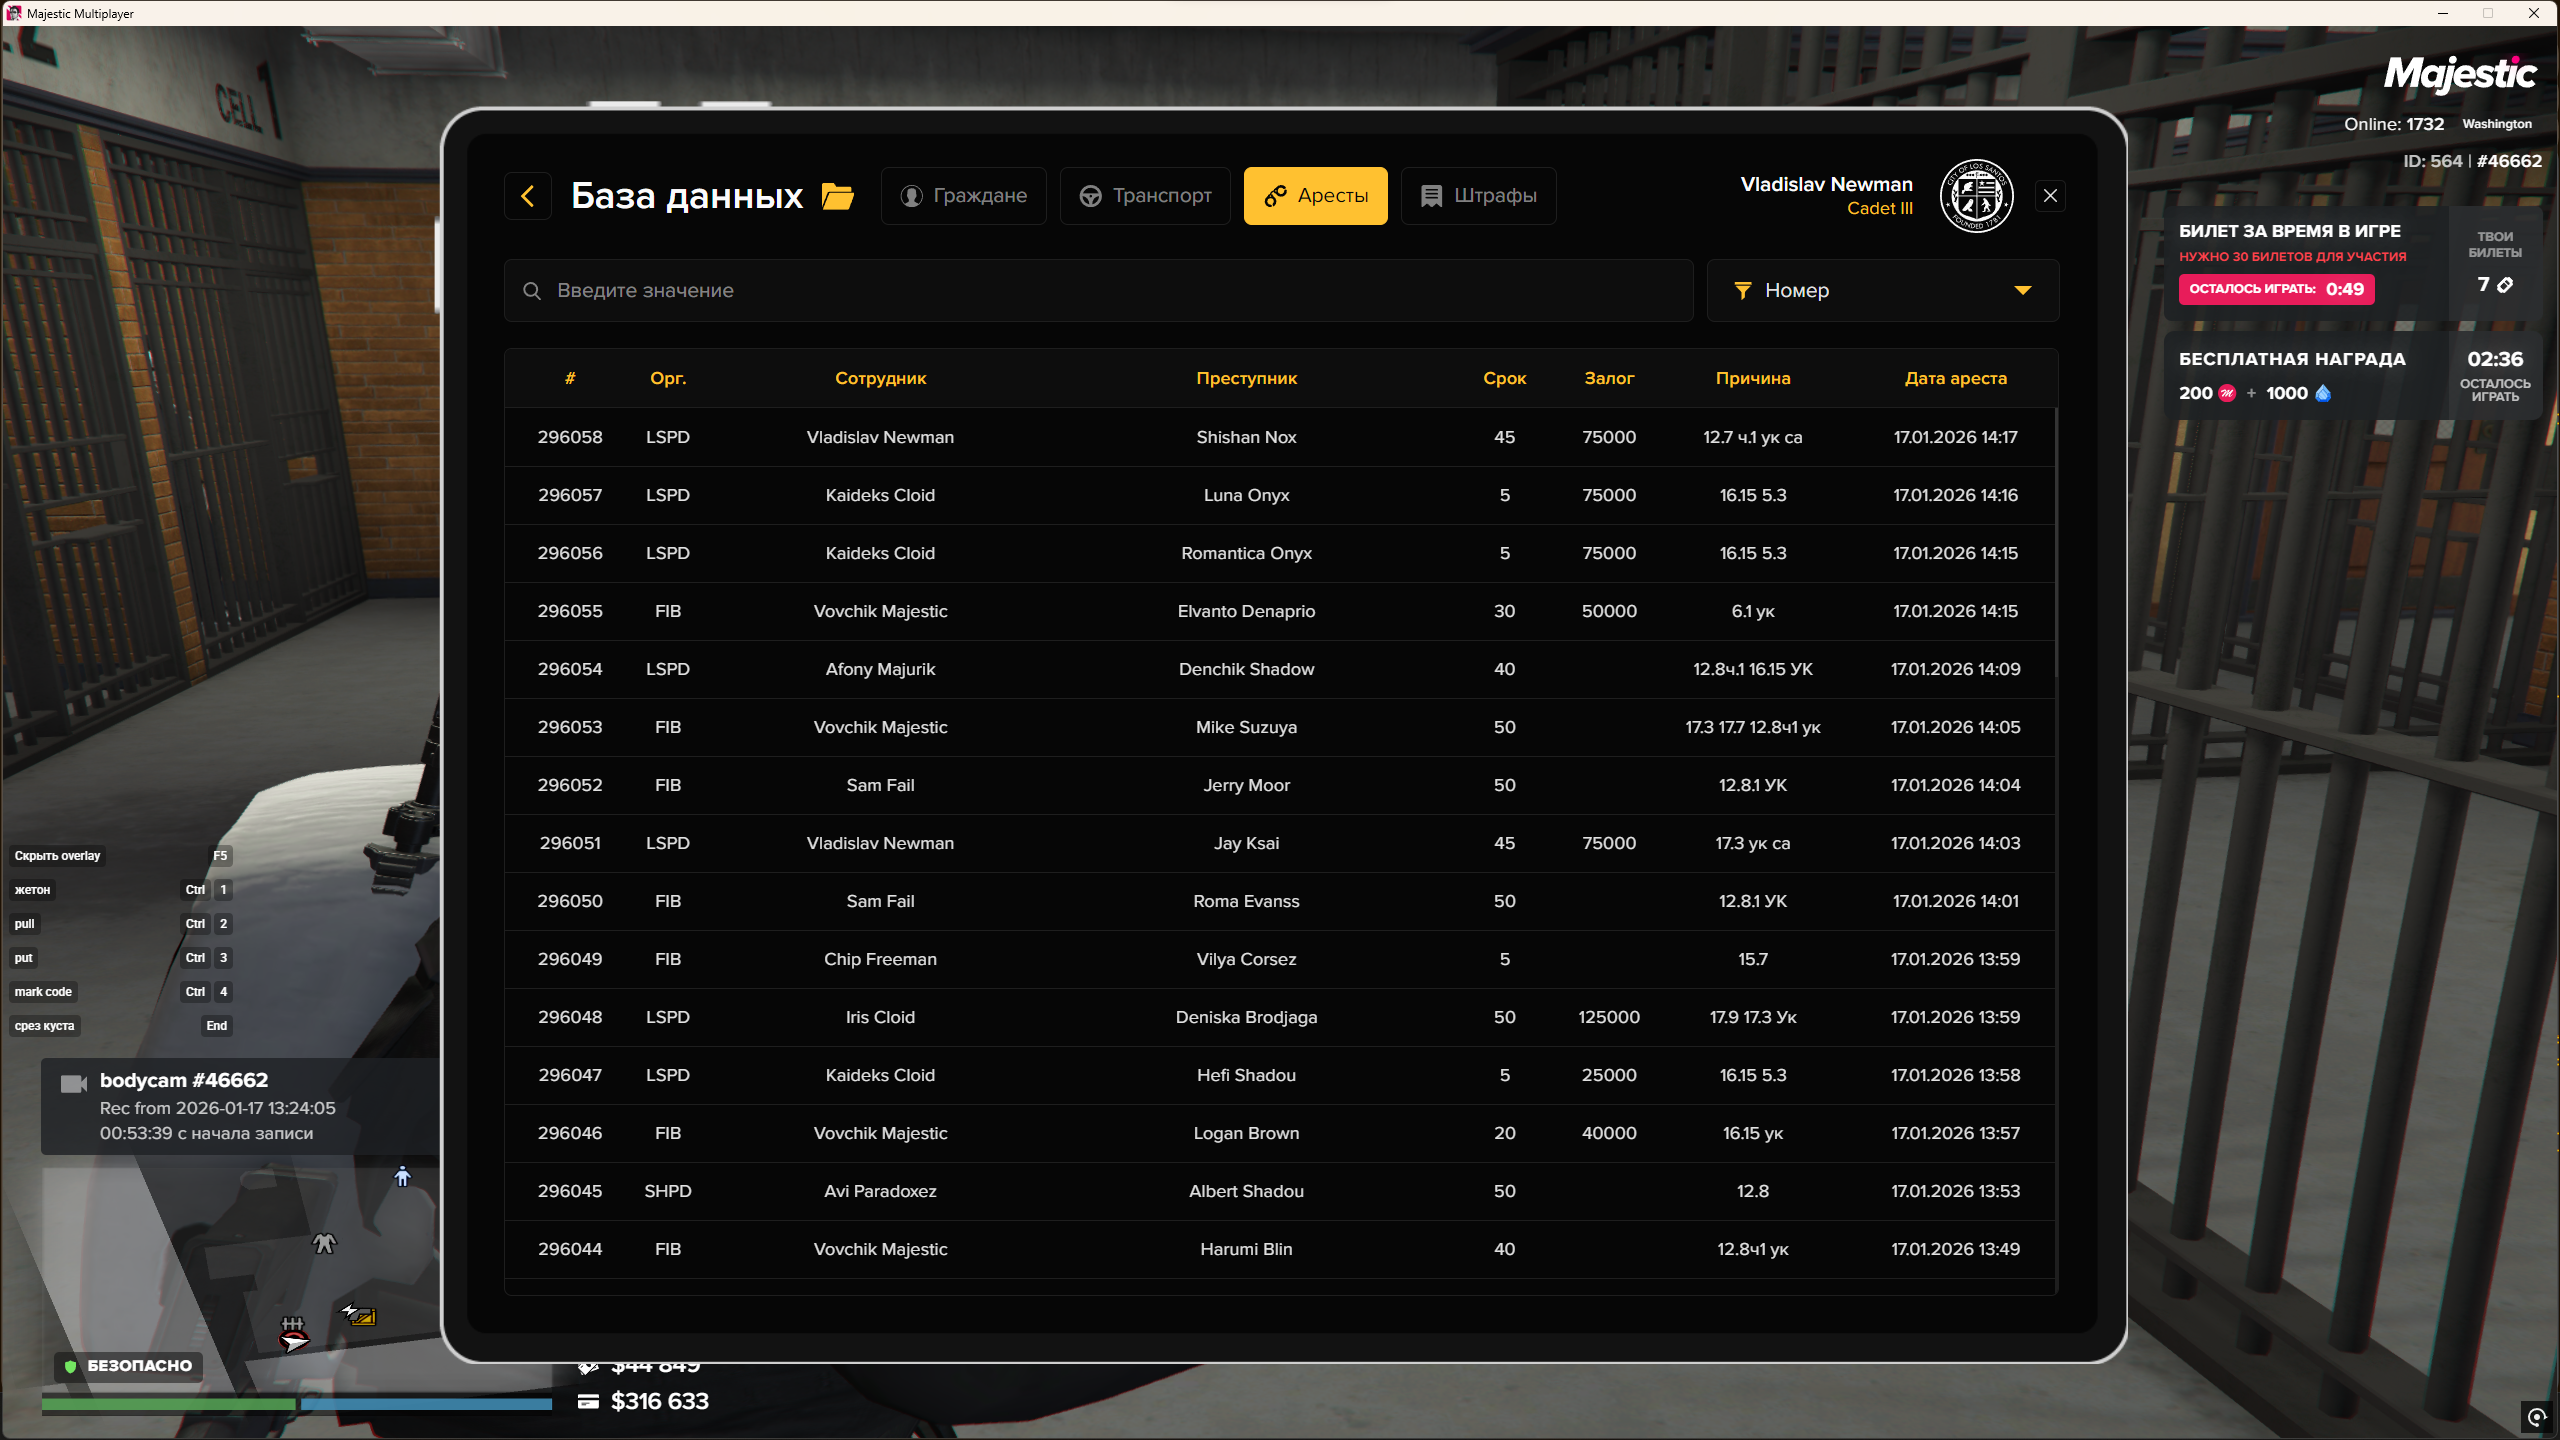Open arrest record 296058 Shishan Nox
This screenshot has width=2560, height=1440.
tap(1246, 437)
